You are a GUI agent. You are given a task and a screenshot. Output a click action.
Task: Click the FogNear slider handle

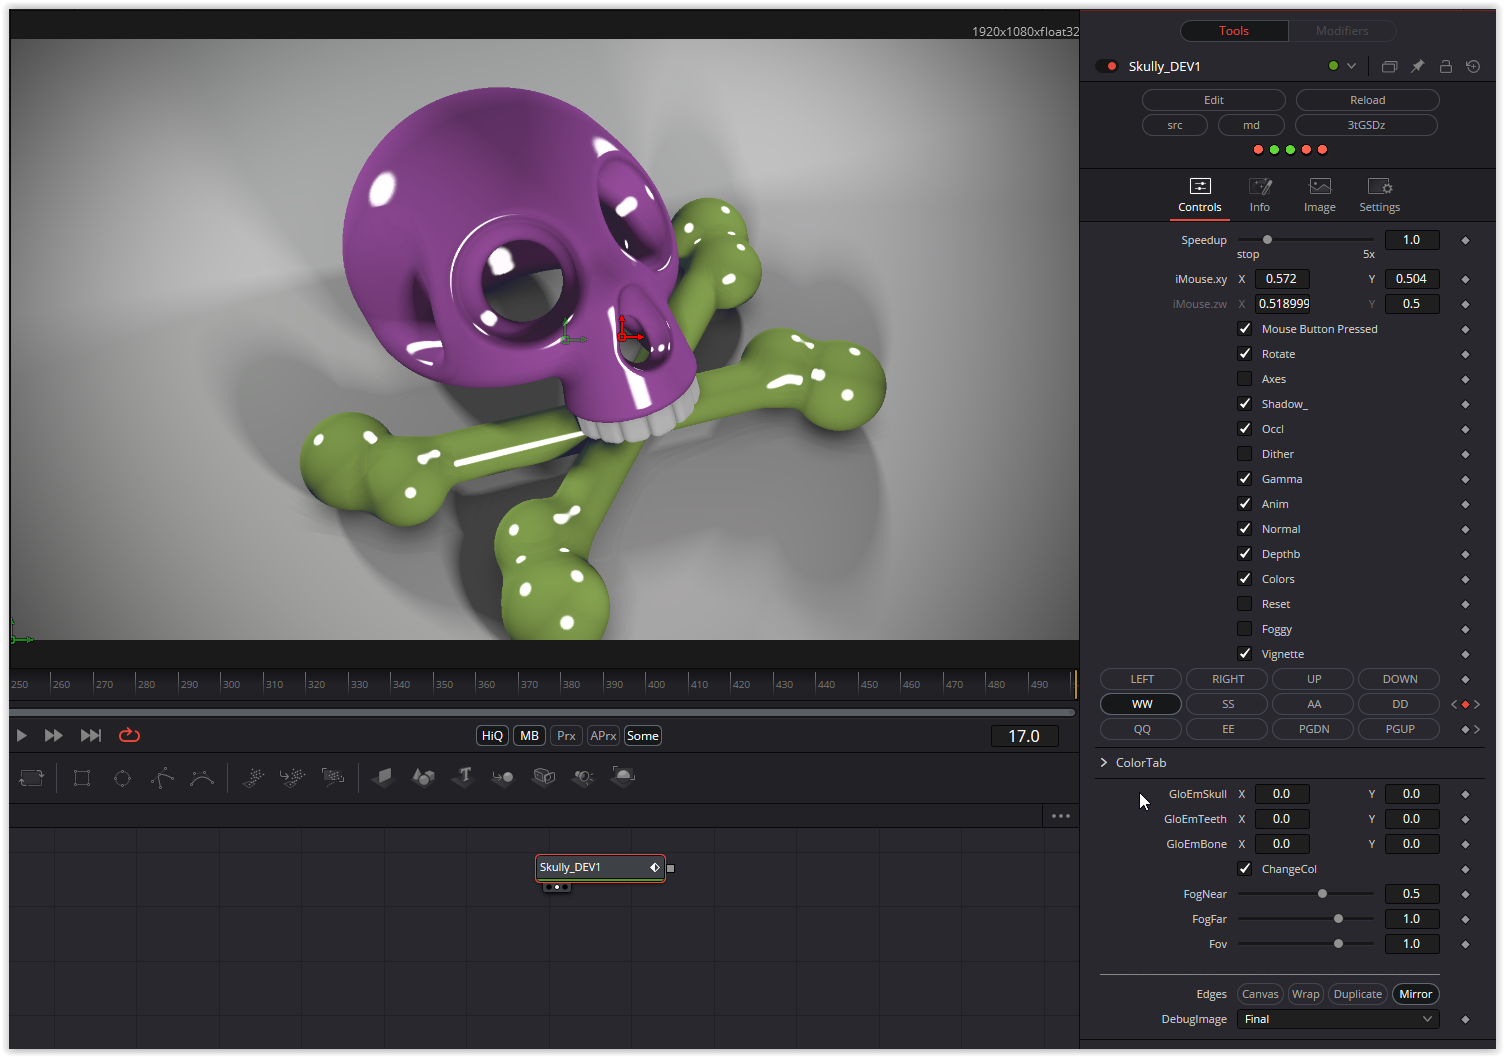[1322, 894]
